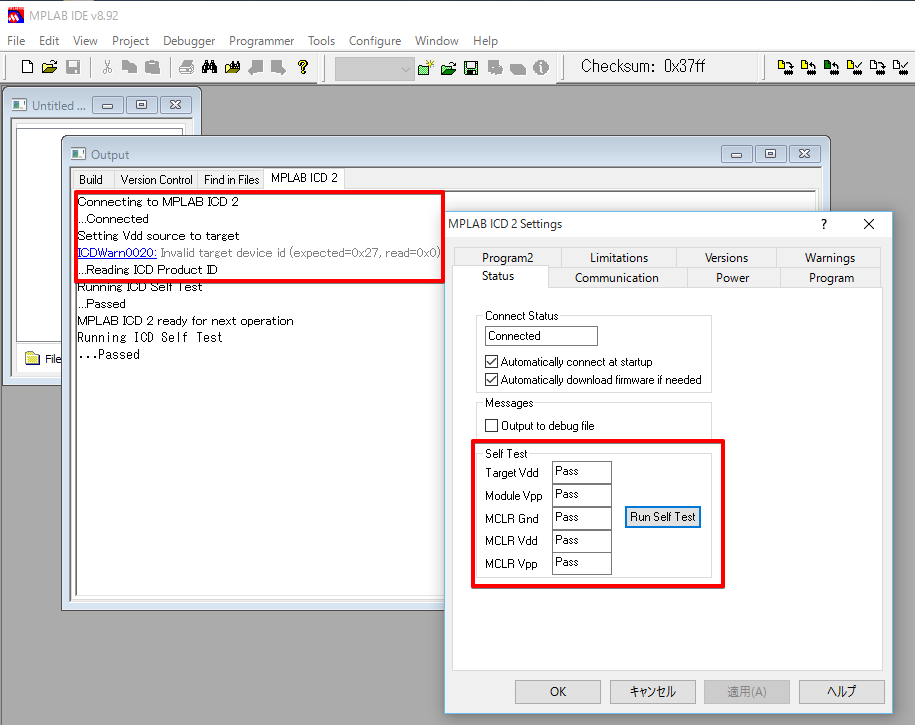Viewport: 915px width, 725px height.
Task: Open the Limitations settings tab
Action: point(619,257)
